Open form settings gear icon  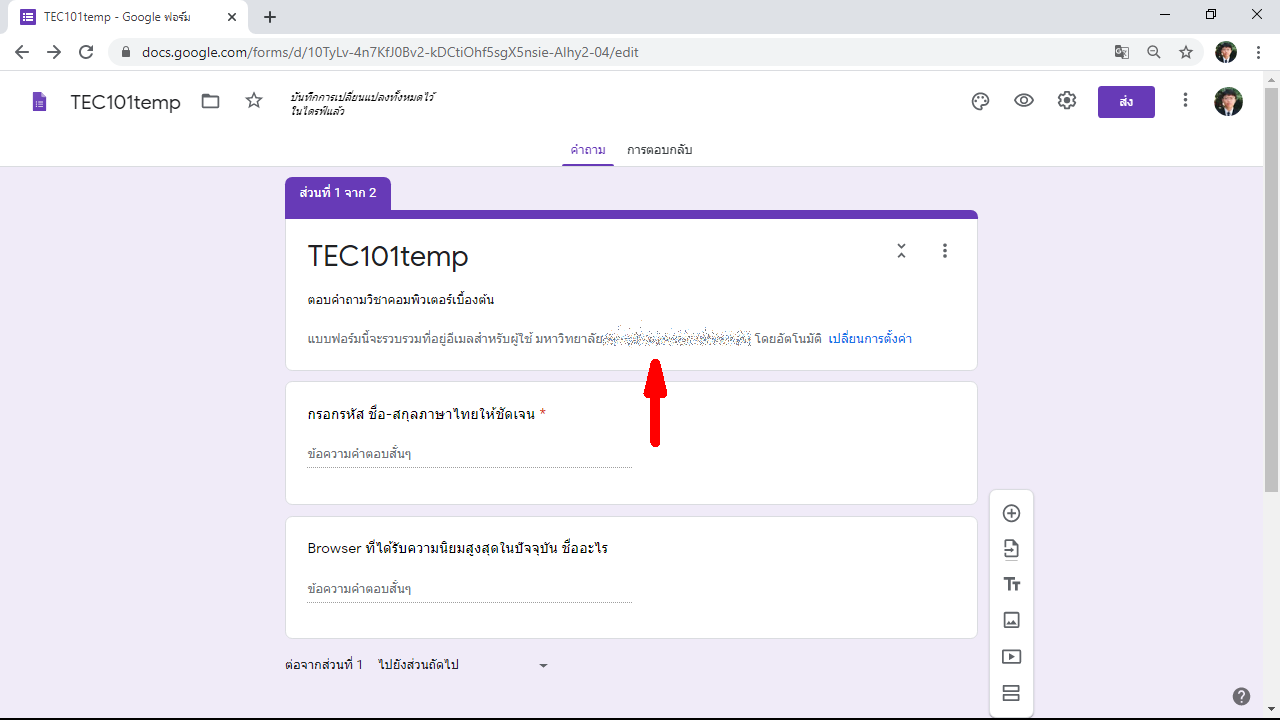1067,101
